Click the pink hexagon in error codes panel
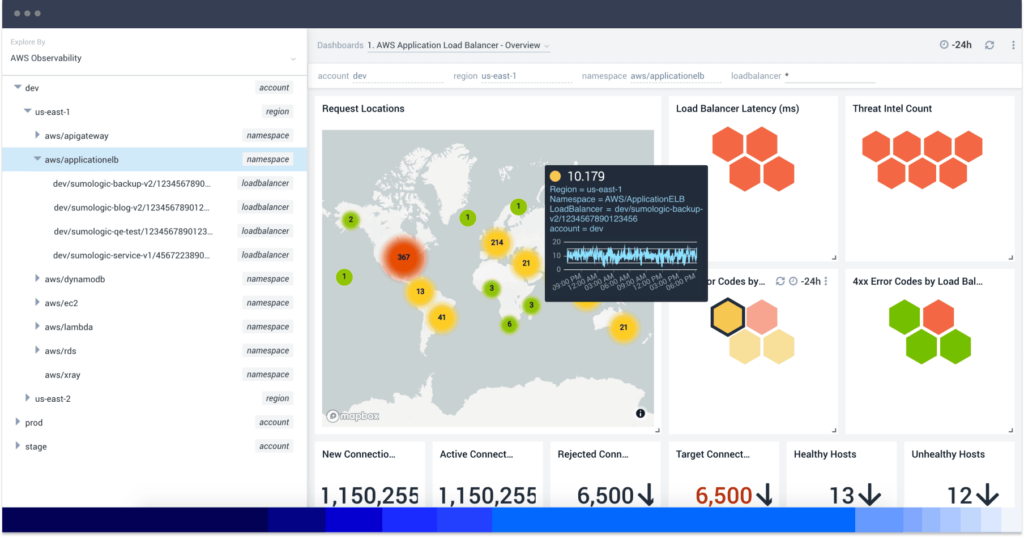Viewport: 1024px width, 537px height. point(761,317)
